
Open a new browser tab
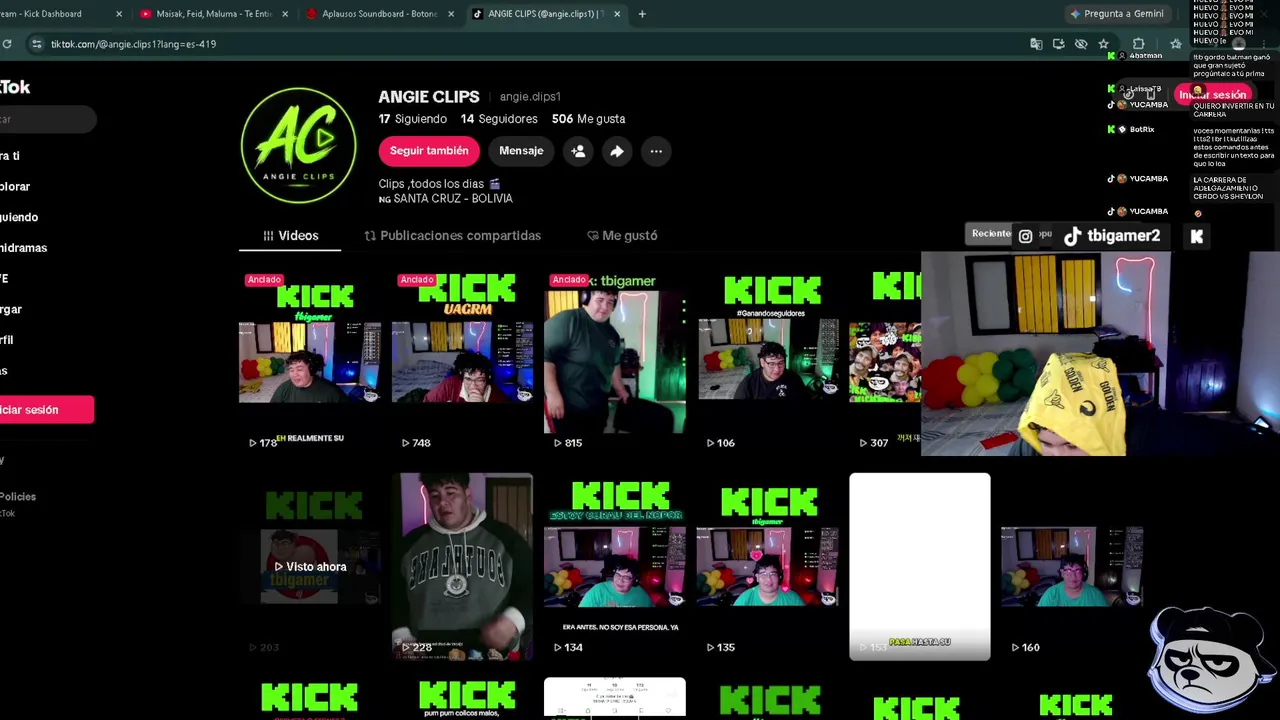(642, 14)
